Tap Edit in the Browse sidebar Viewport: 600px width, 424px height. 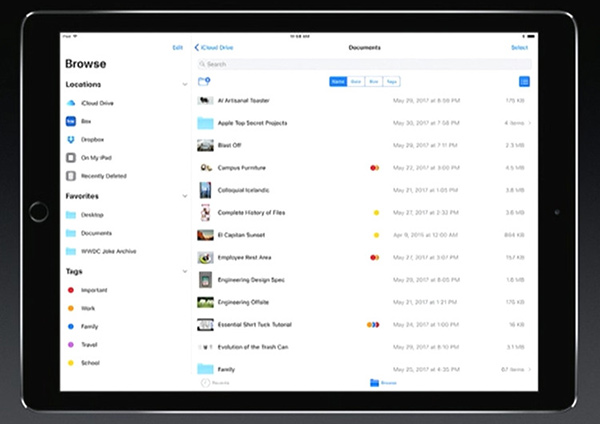[x=178, y=47]
